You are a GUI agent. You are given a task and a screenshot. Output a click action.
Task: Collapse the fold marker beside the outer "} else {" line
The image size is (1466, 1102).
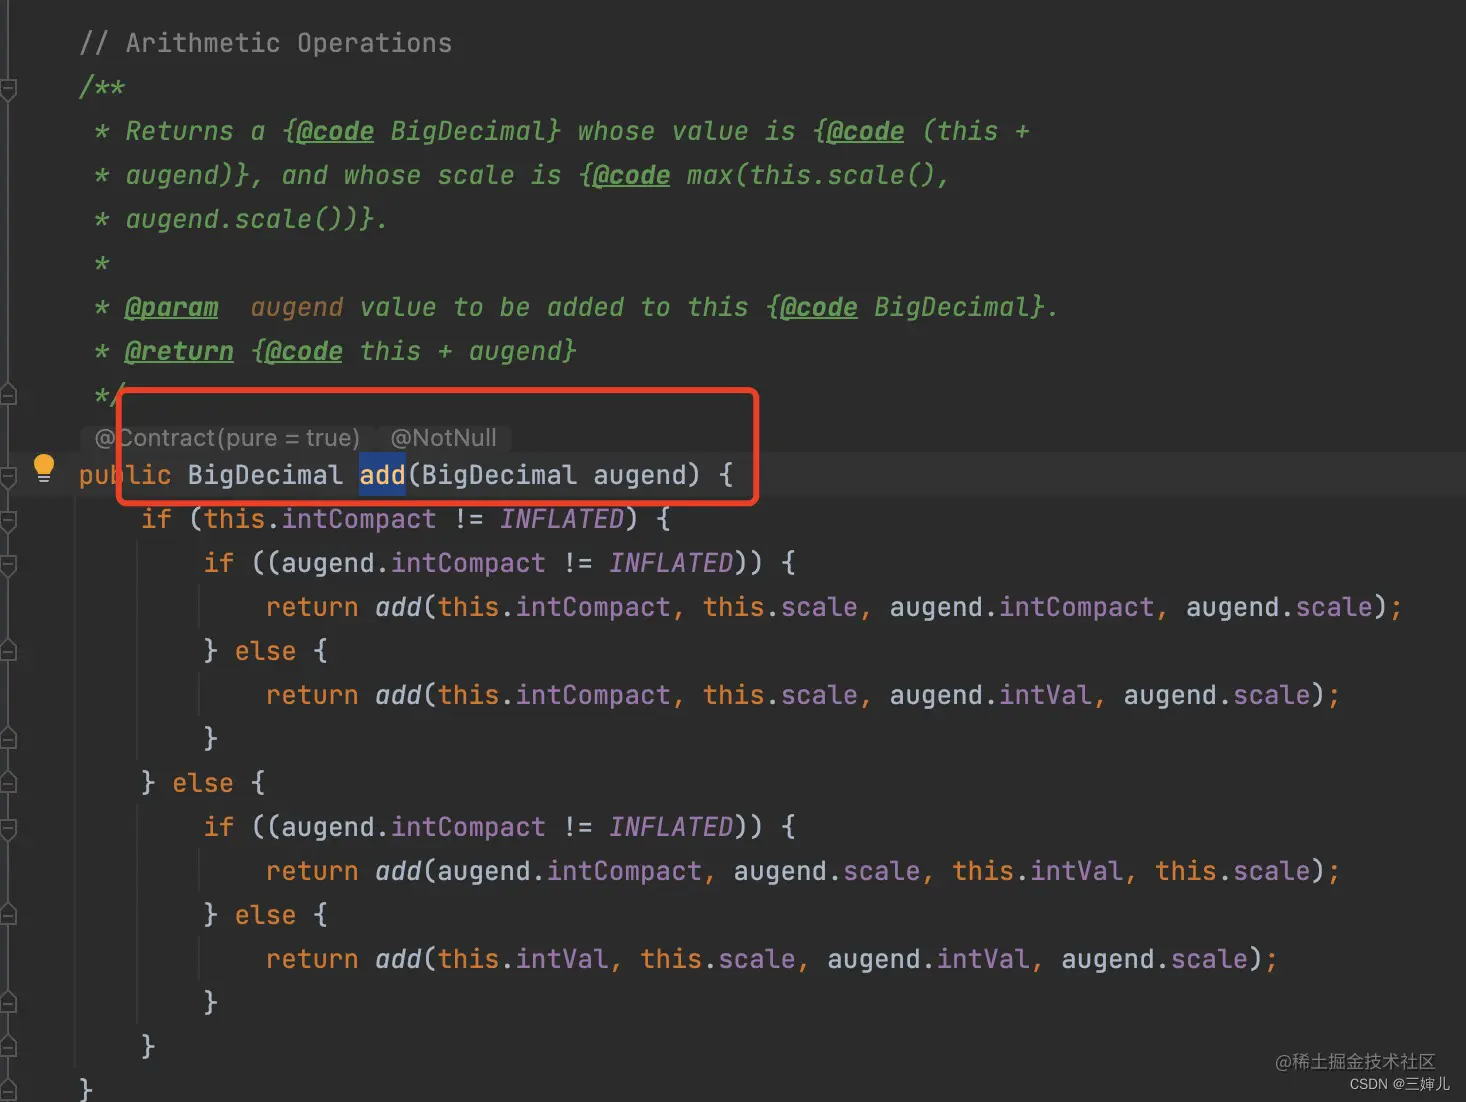click(x=8, y=783)
